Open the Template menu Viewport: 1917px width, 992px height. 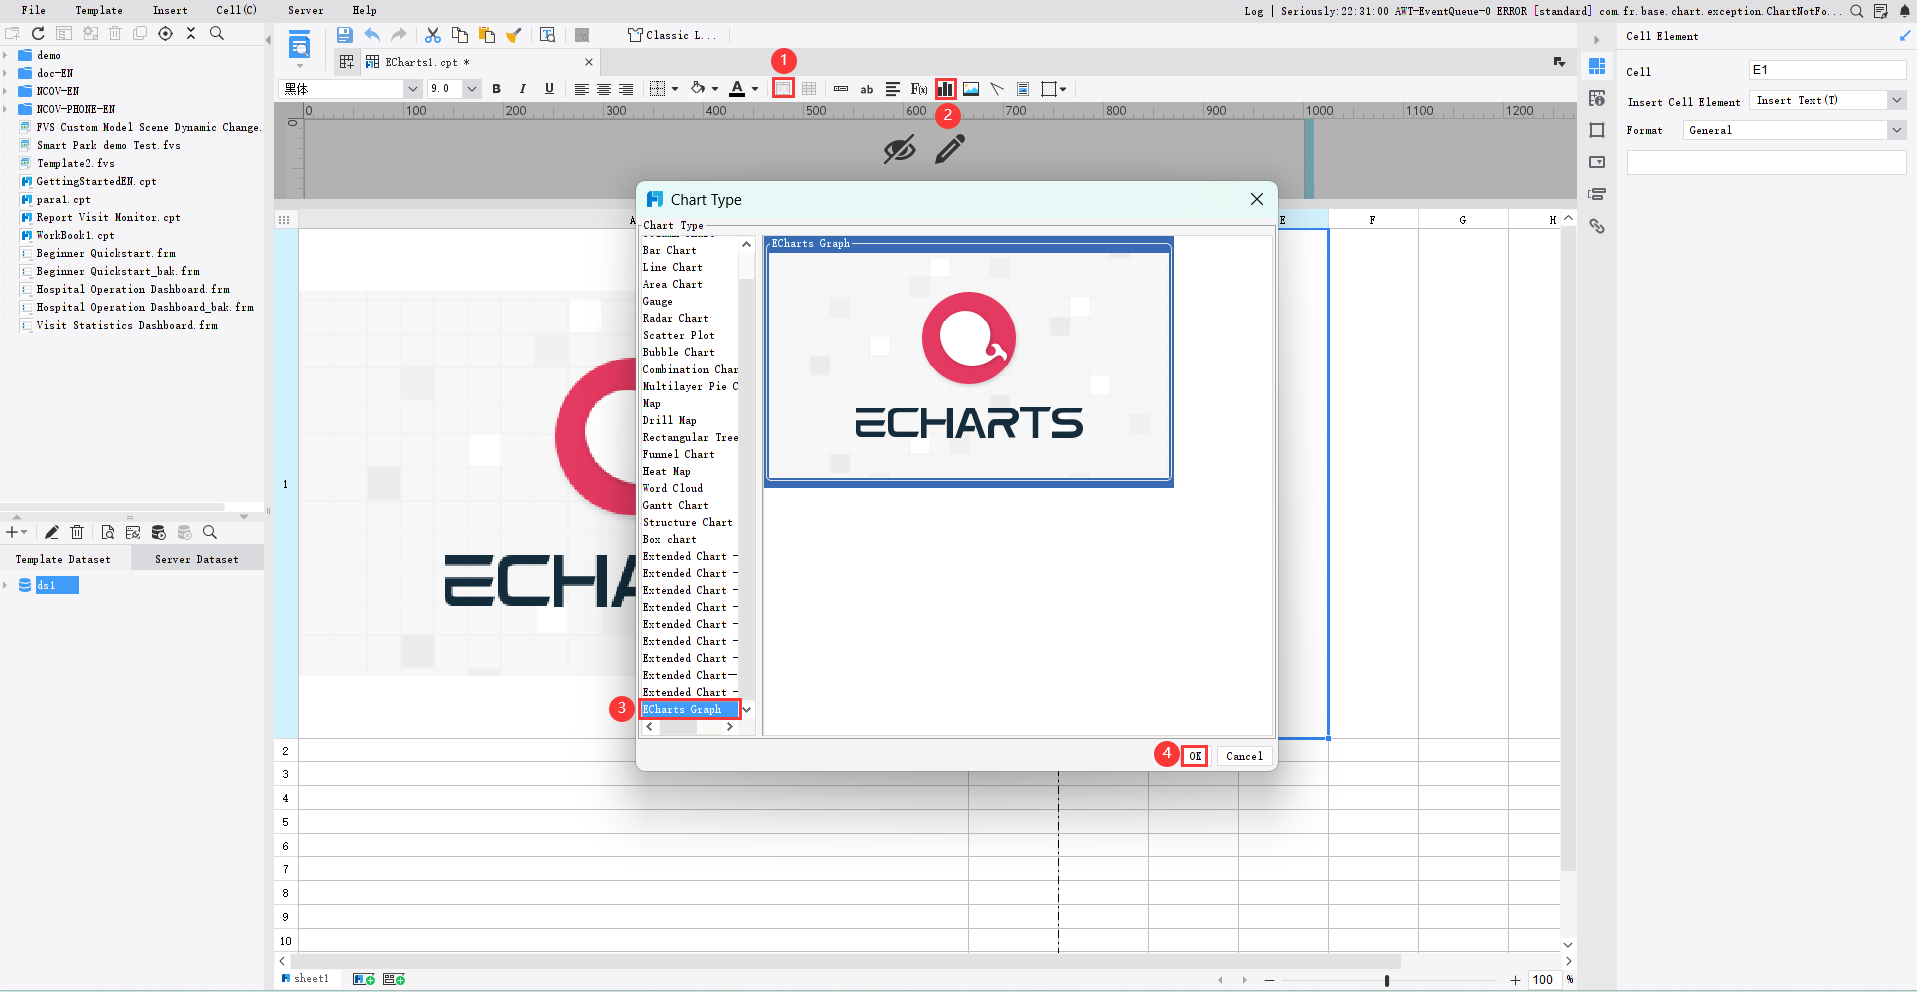tap(98, 10)
